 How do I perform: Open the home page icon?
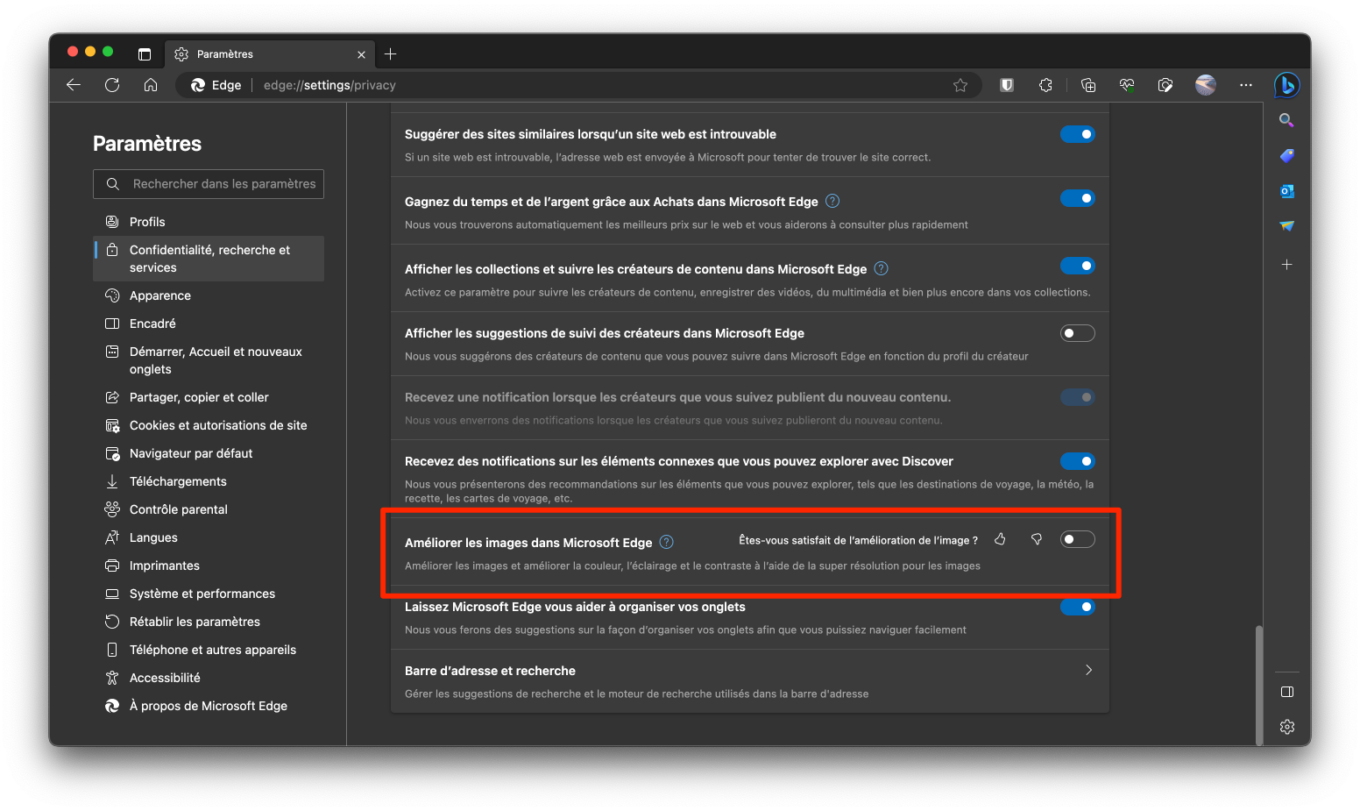[150, 85]
